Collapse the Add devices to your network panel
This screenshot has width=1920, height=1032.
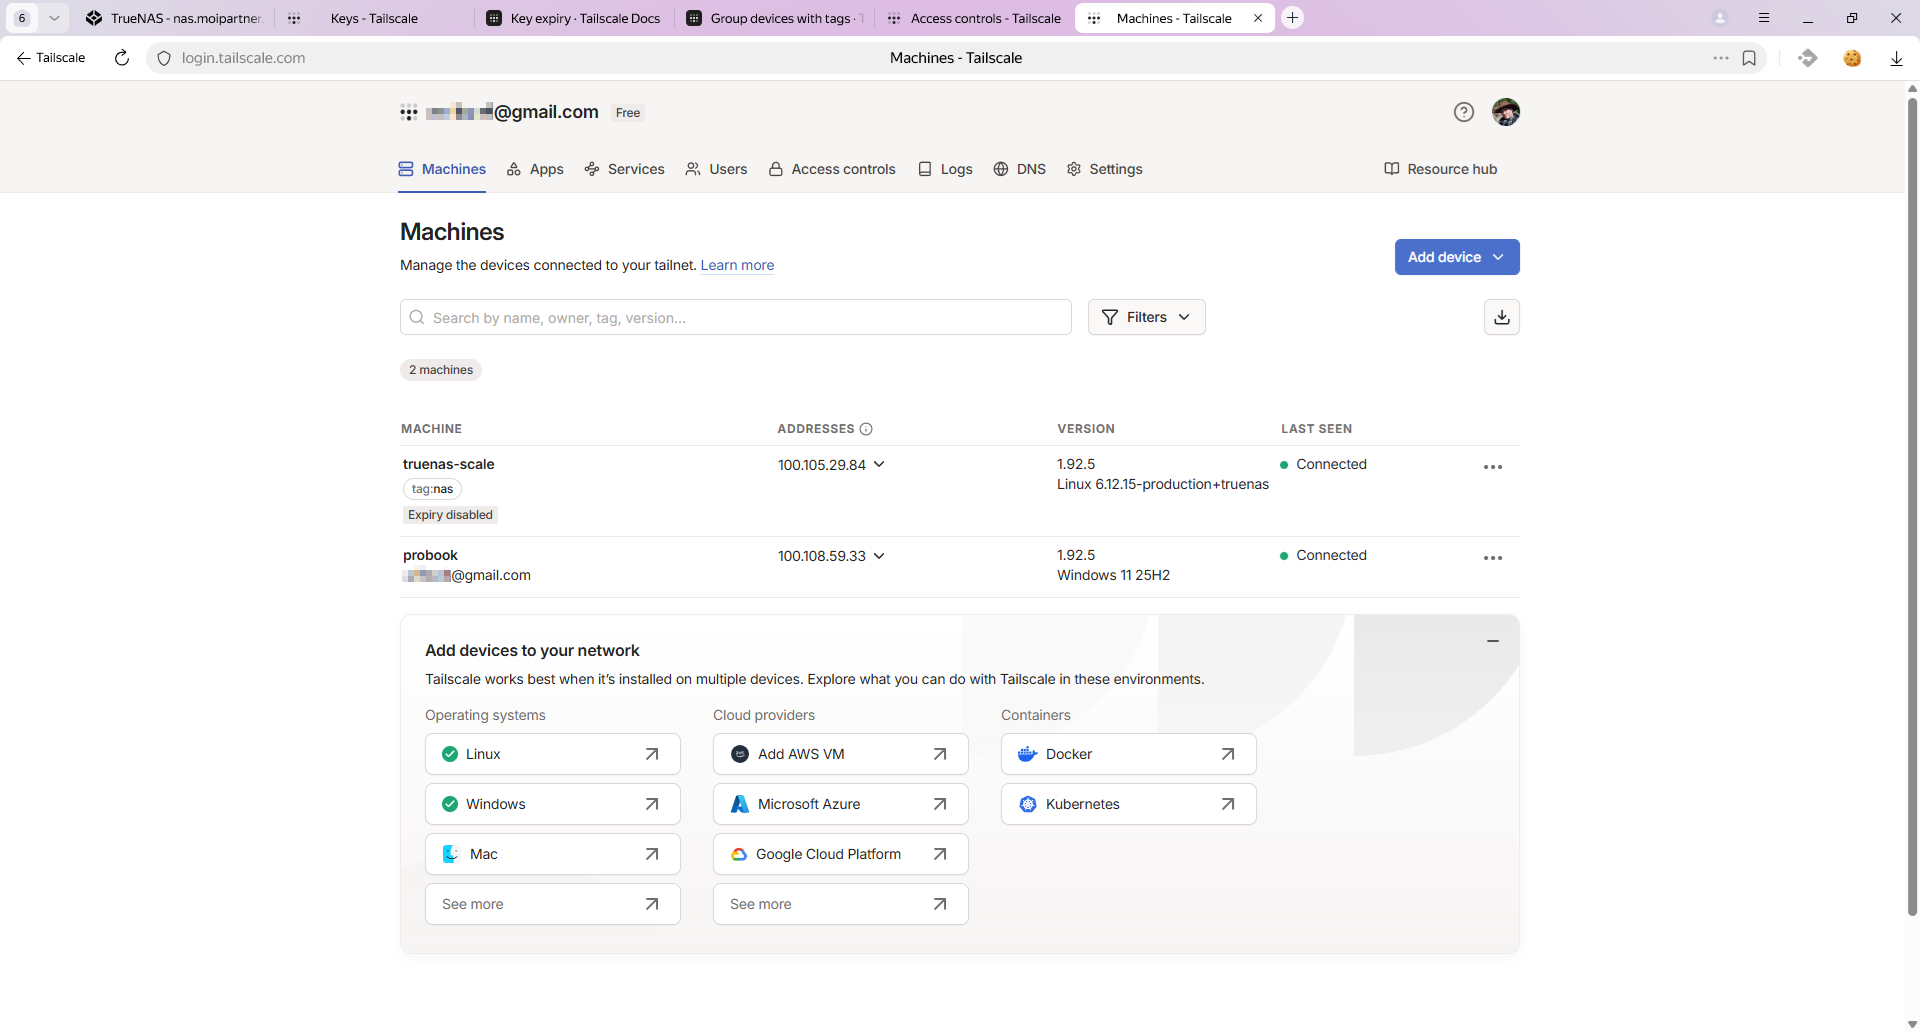pyautogui.click(x=1492, y=641)
